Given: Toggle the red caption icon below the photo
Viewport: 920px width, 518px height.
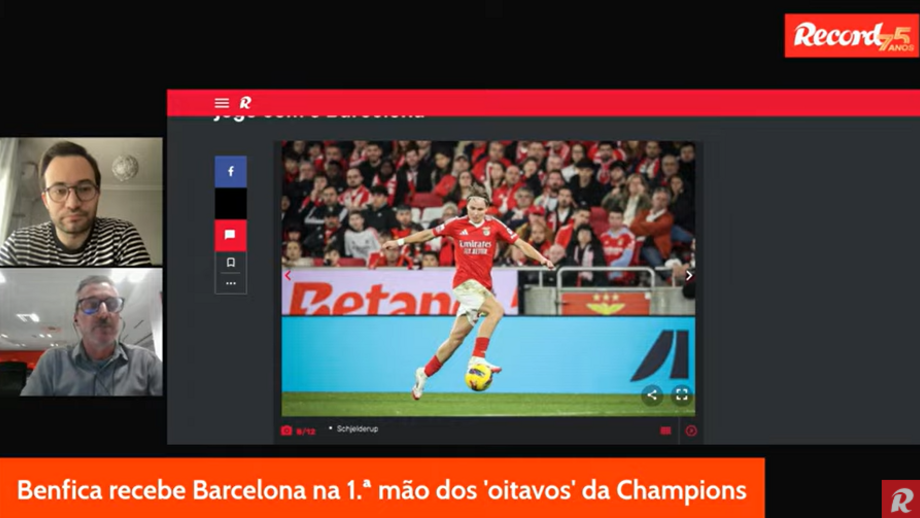Looking at the screenshot, I should click(665, 431).
